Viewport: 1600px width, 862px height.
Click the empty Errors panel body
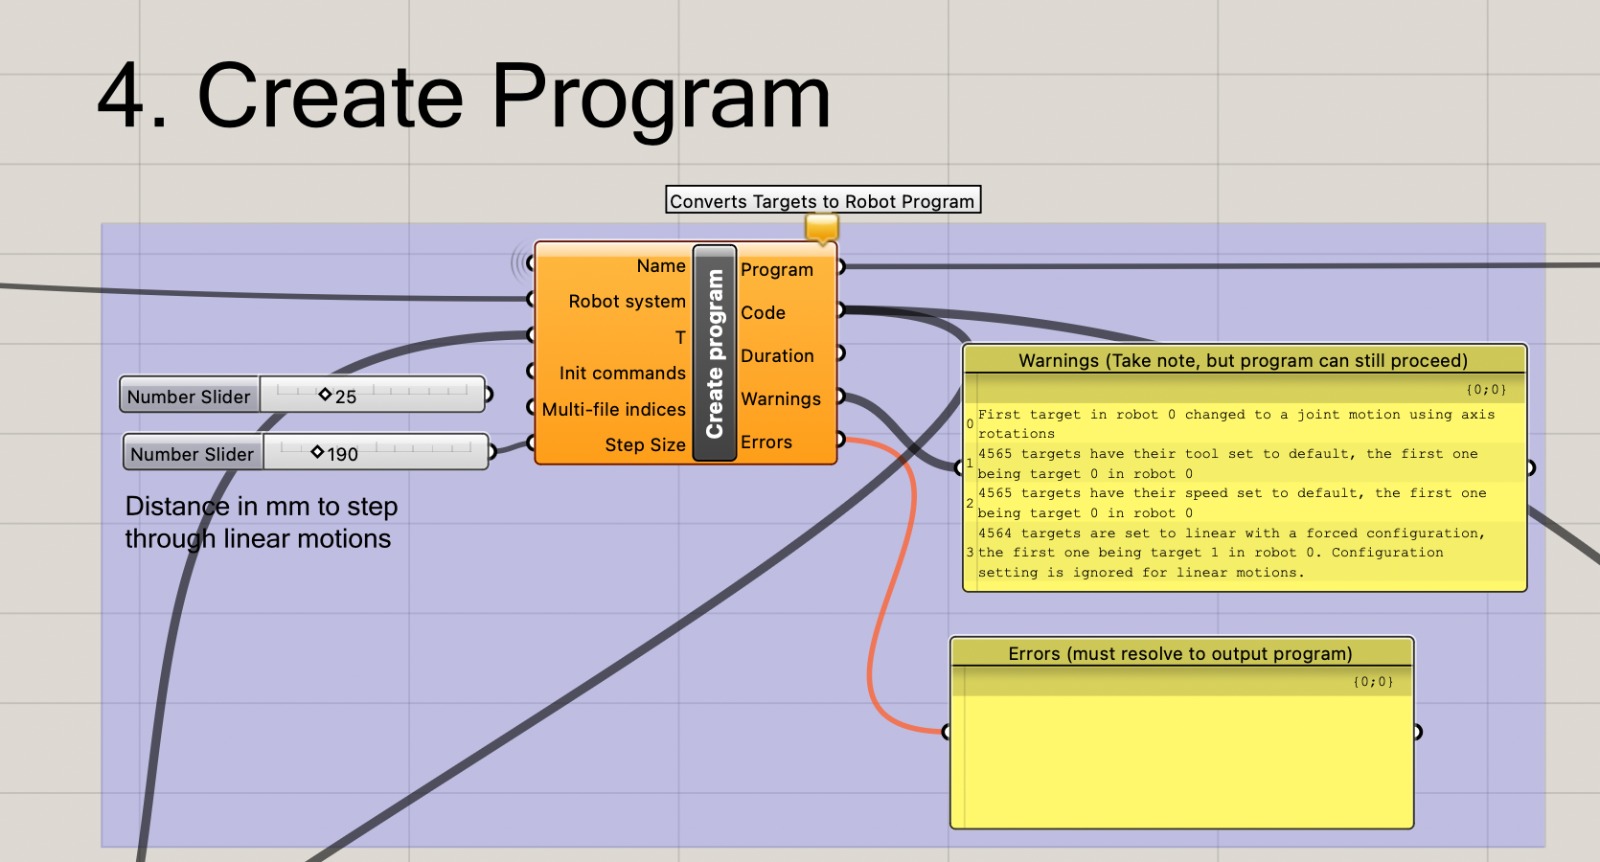coord(1180,760)
